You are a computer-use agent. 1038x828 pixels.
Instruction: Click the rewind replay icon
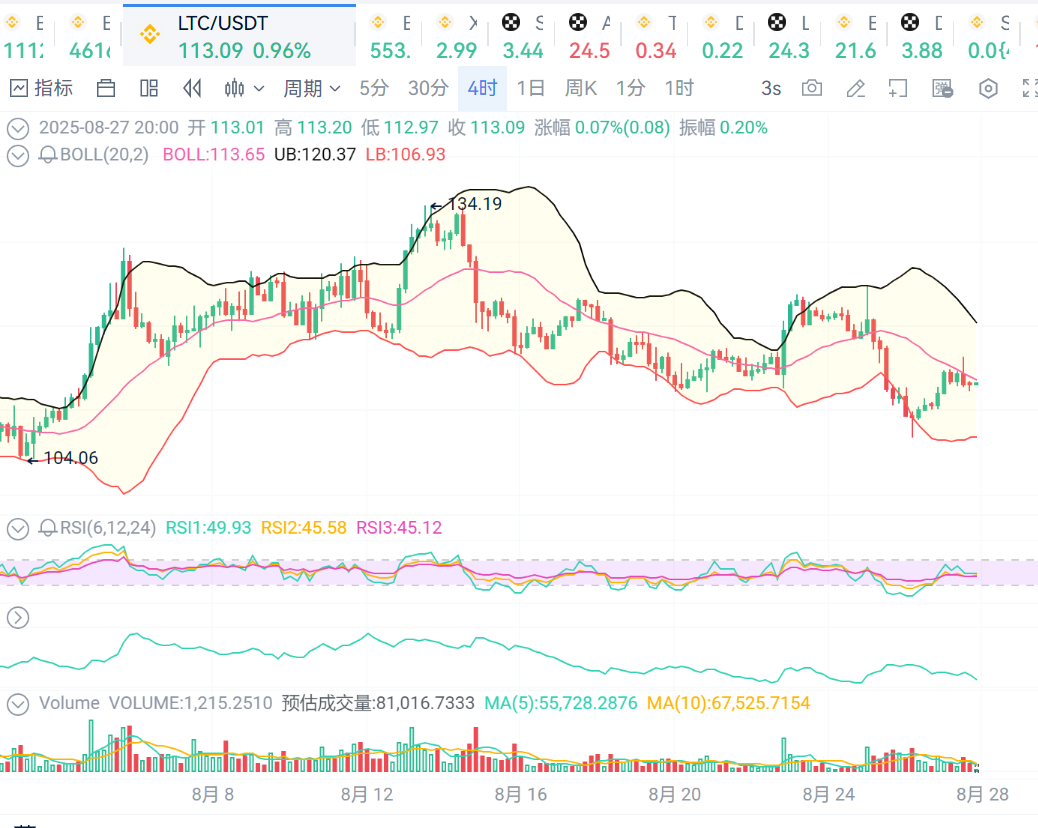pos(192,88)
